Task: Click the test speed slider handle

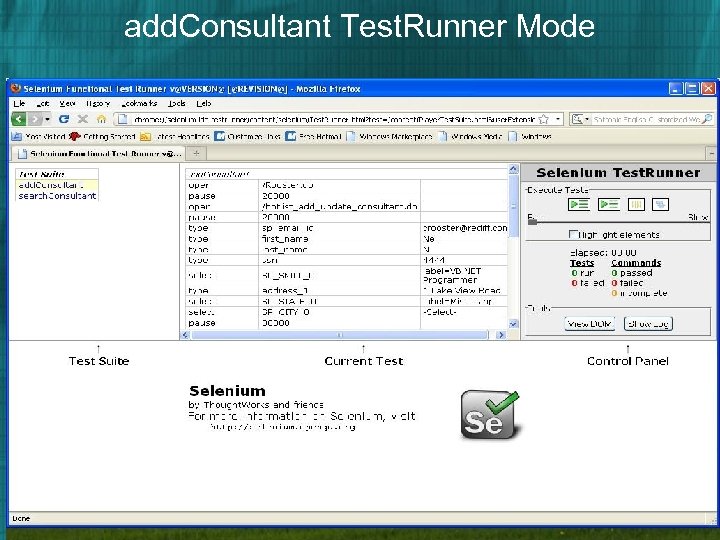Action: click(x=532, y=222)
